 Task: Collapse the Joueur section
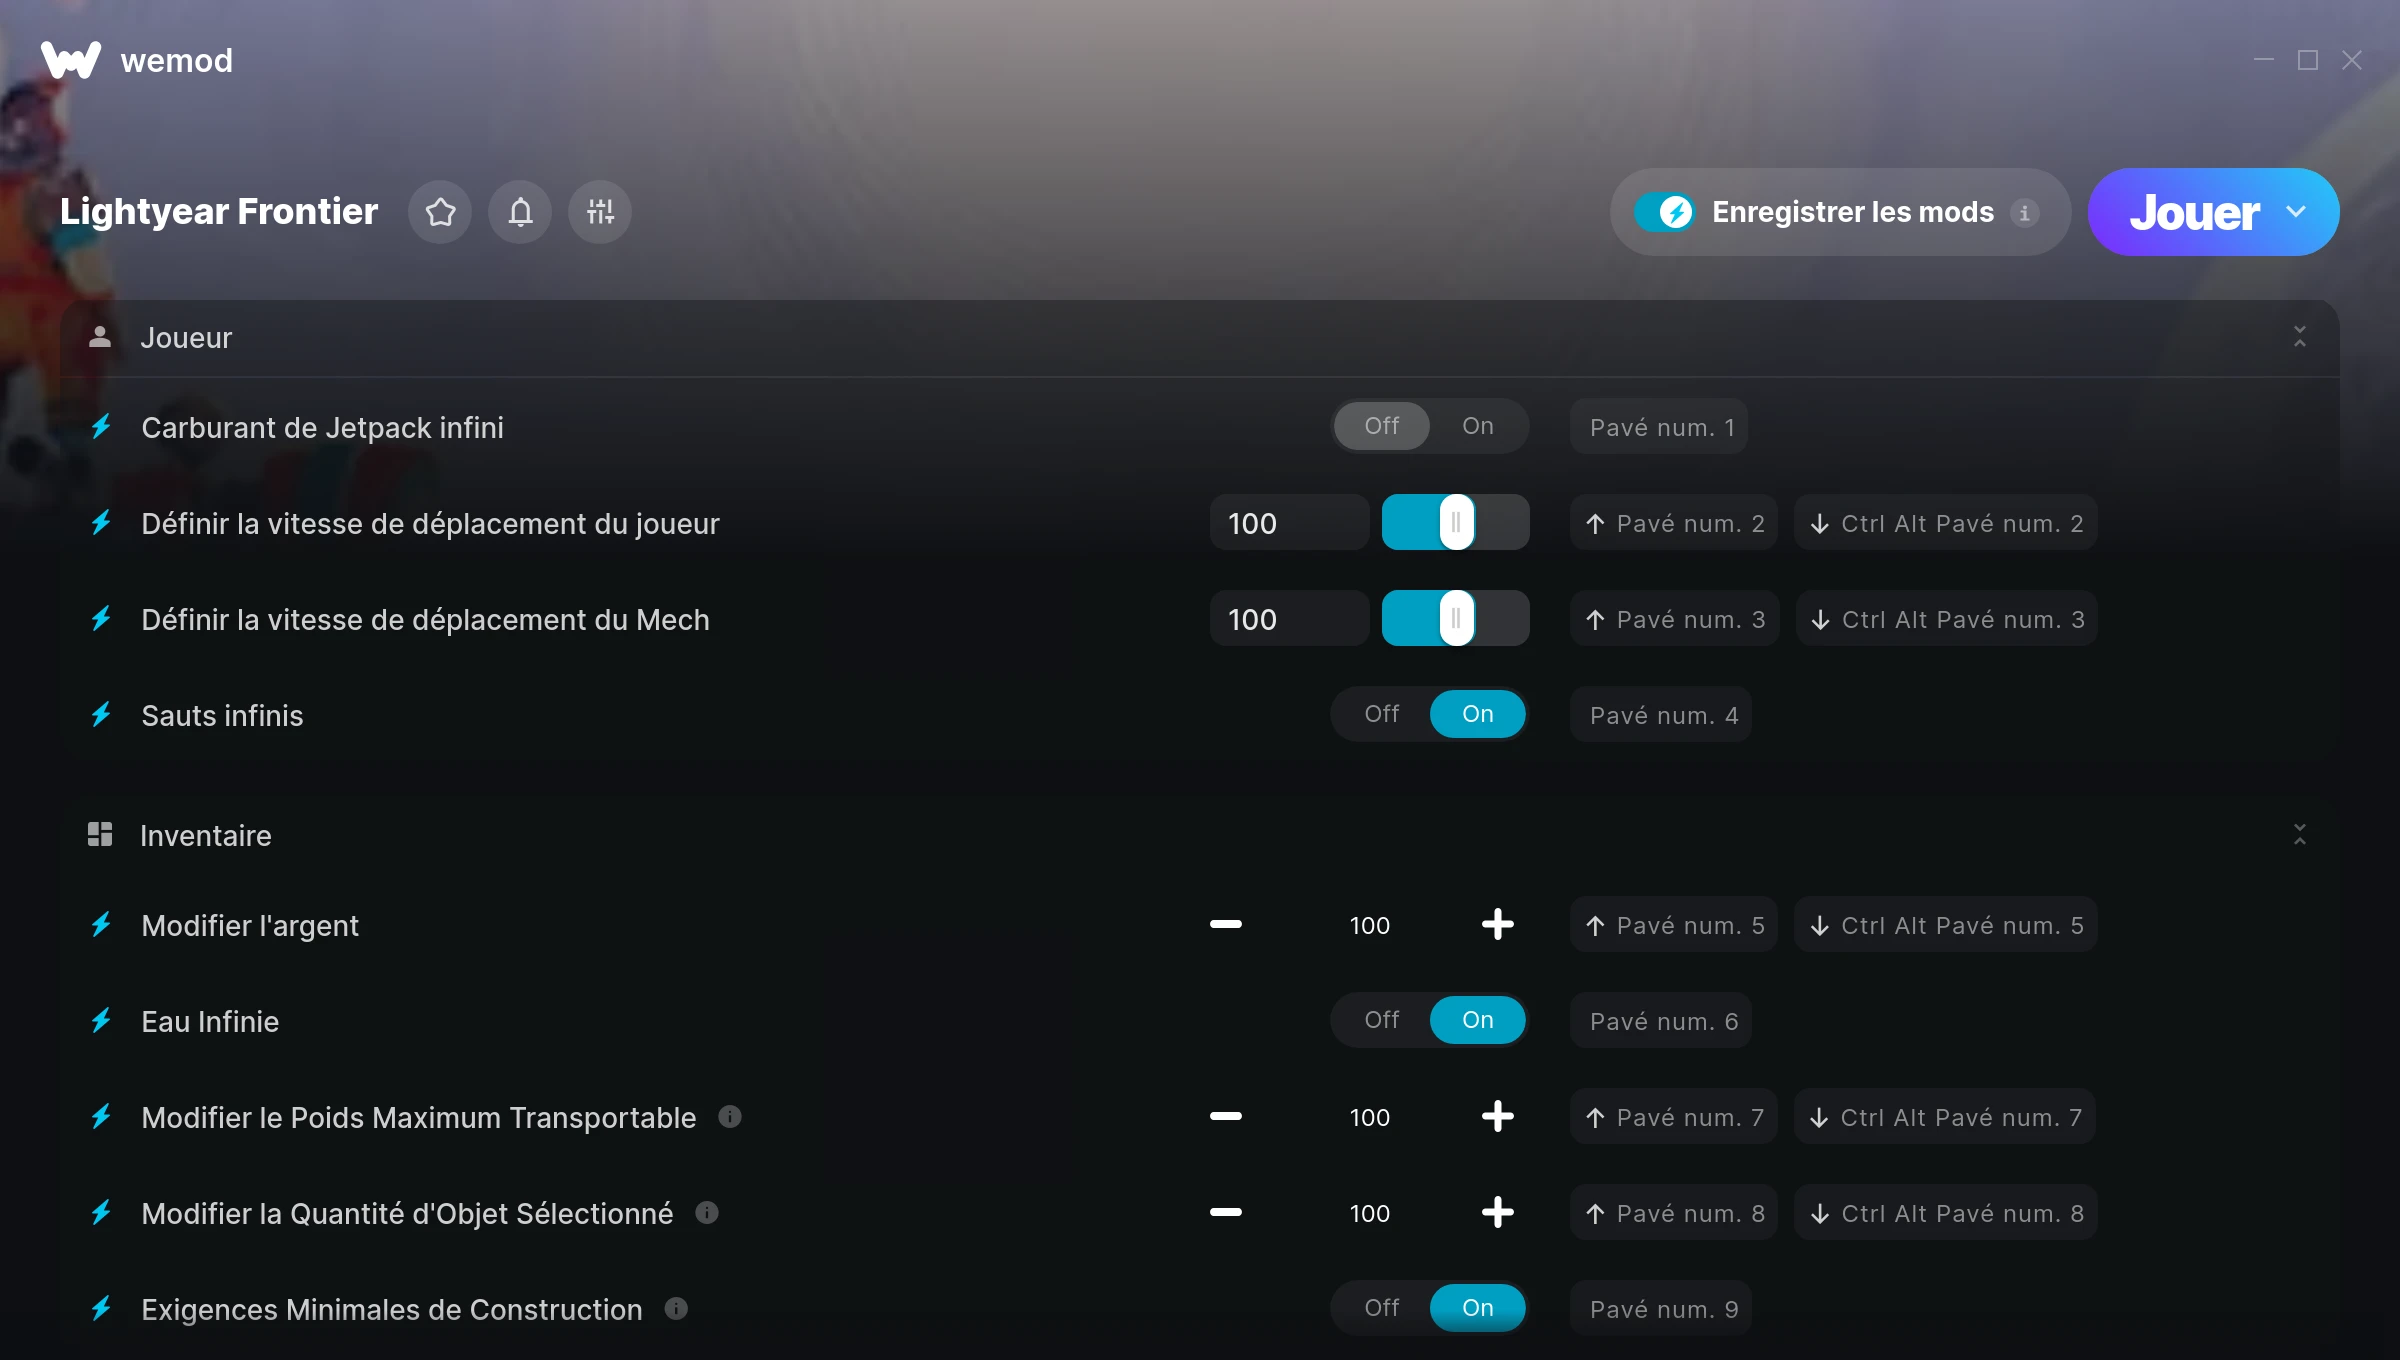click(2300, 337)
